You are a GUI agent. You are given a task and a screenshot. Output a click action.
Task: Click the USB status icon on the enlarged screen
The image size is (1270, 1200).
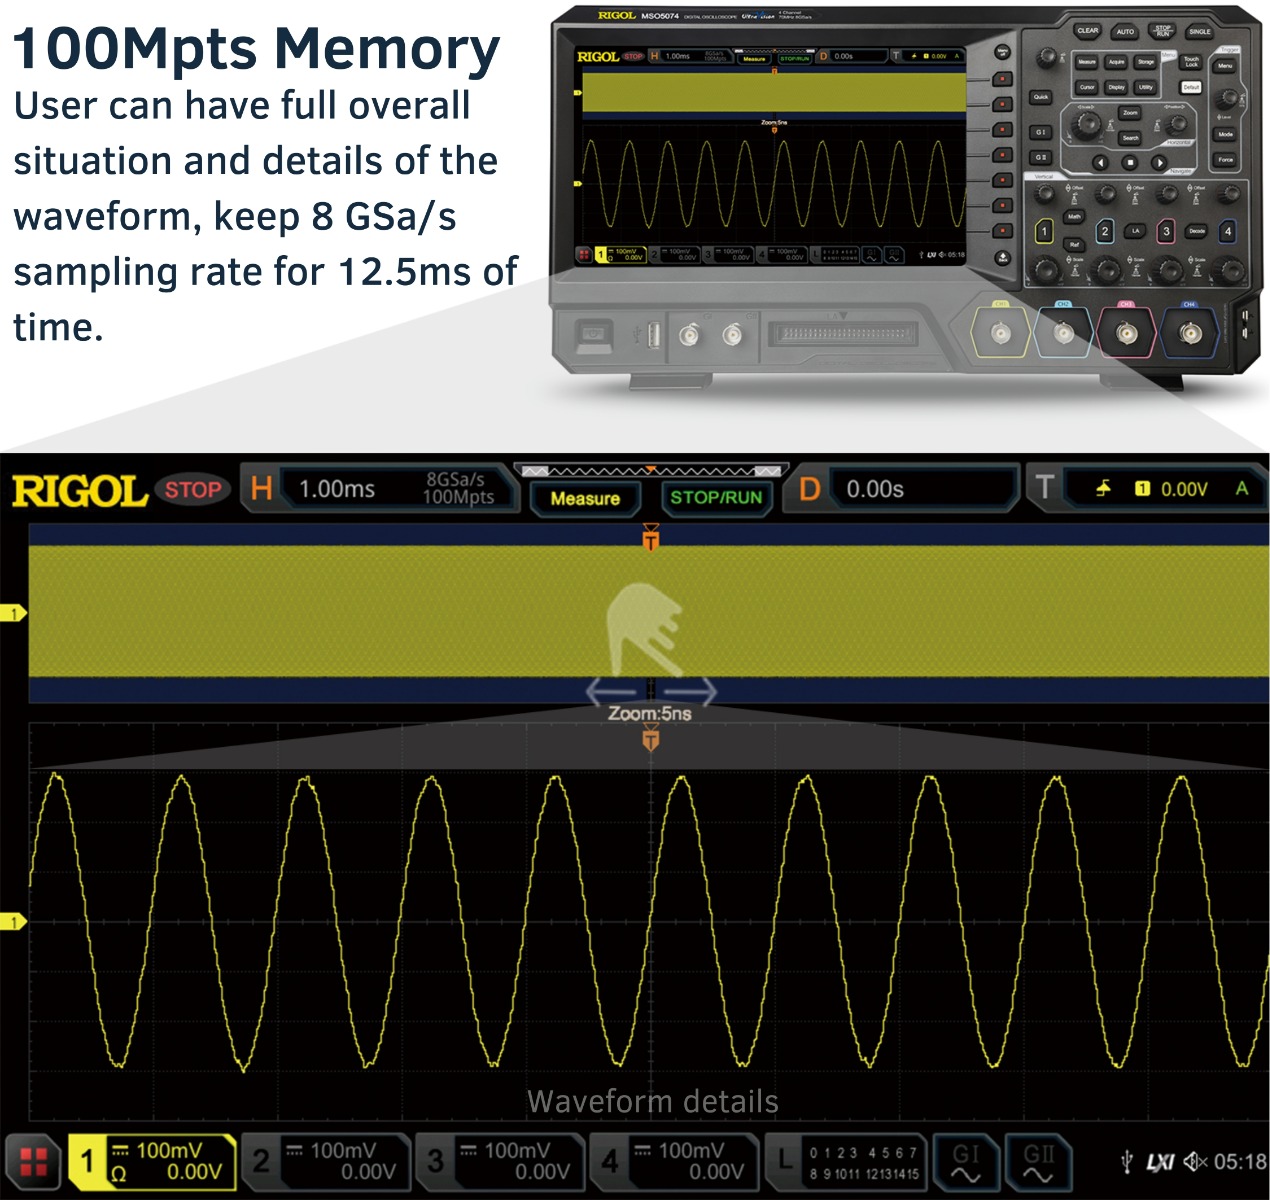pyautogui.click(x=1127, y=1161)
